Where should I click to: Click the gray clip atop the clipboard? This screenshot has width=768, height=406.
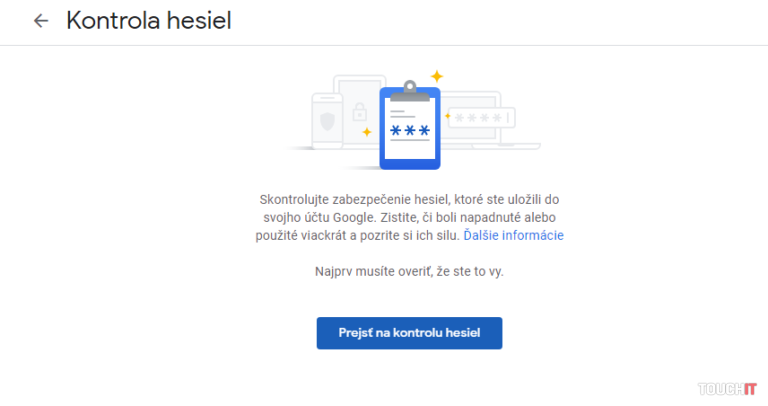[410, 88]
